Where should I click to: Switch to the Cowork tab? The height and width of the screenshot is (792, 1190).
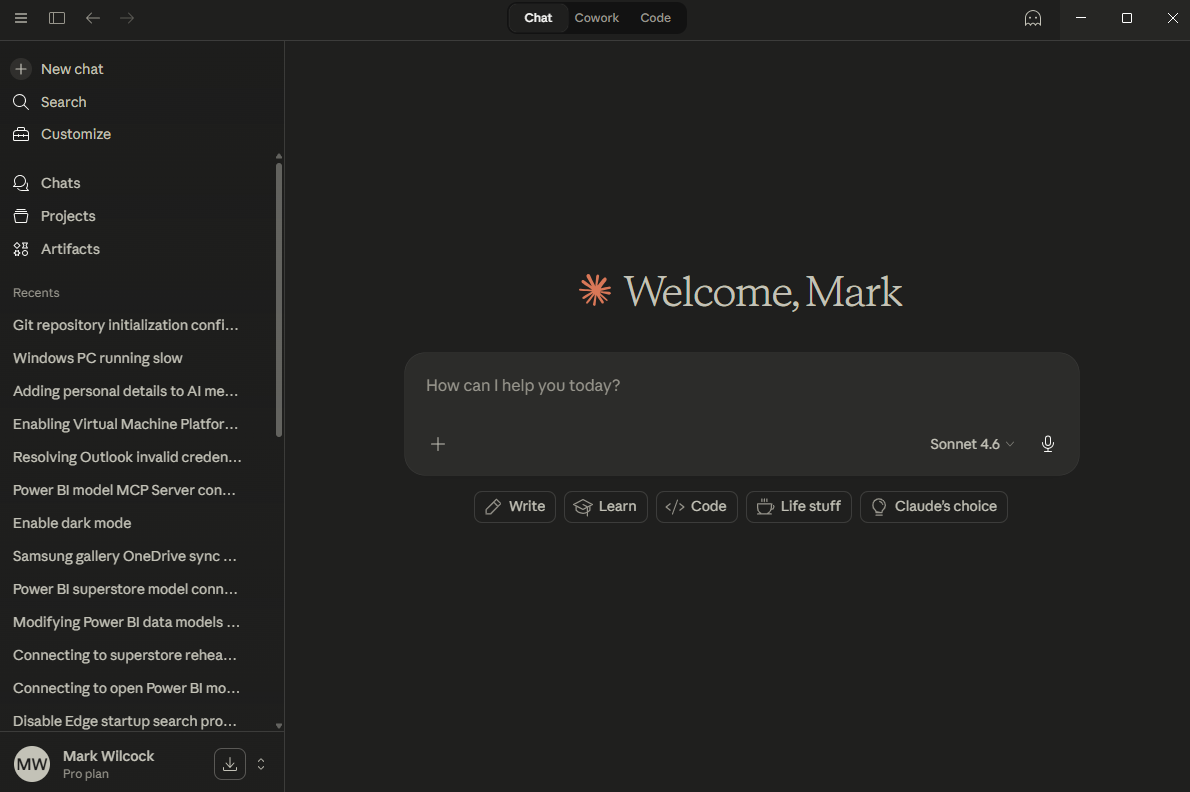click(596, 18)
